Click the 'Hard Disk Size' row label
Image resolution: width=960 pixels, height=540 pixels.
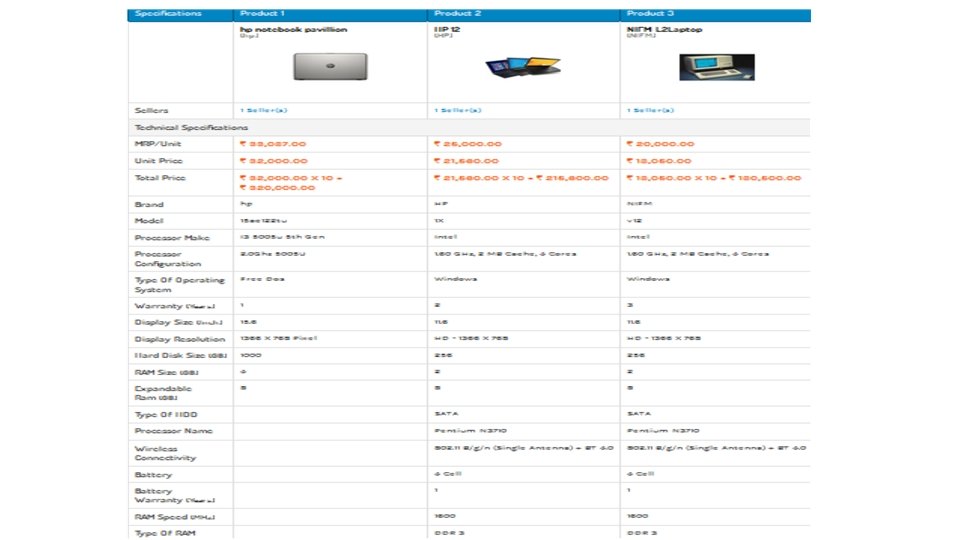[181, 355]
